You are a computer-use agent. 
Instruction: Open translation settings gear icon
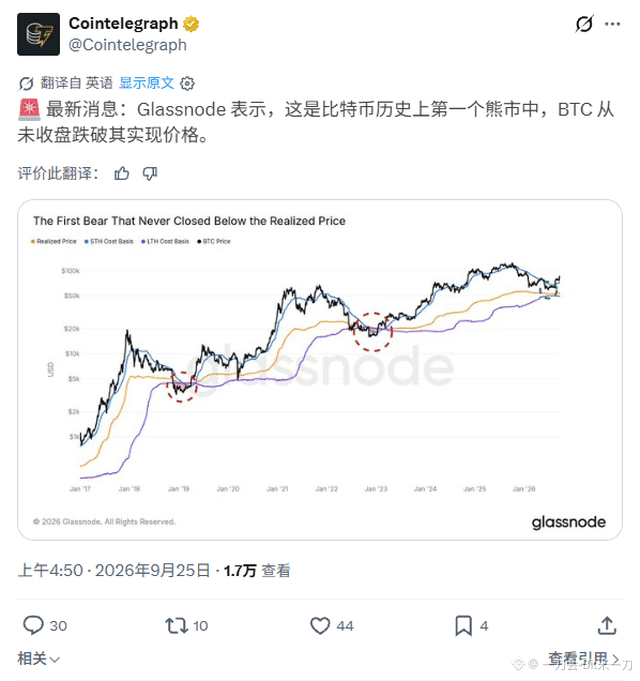187,83
